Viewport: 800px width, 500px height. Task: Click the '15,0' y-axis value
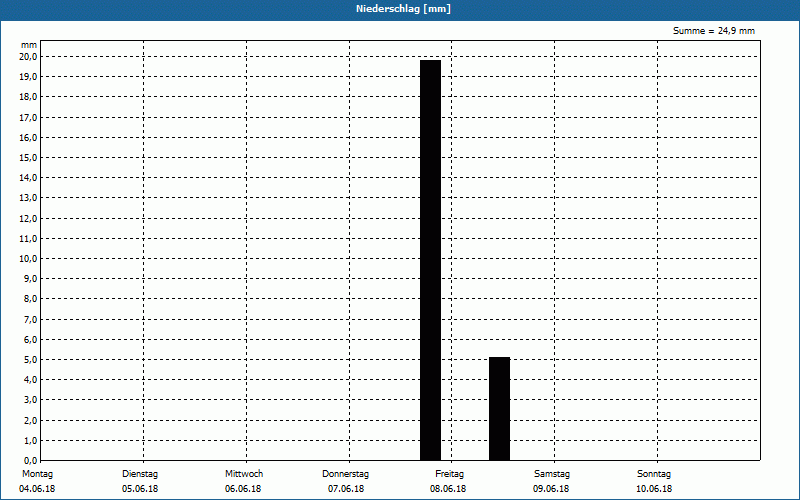[x=28, y=158]
